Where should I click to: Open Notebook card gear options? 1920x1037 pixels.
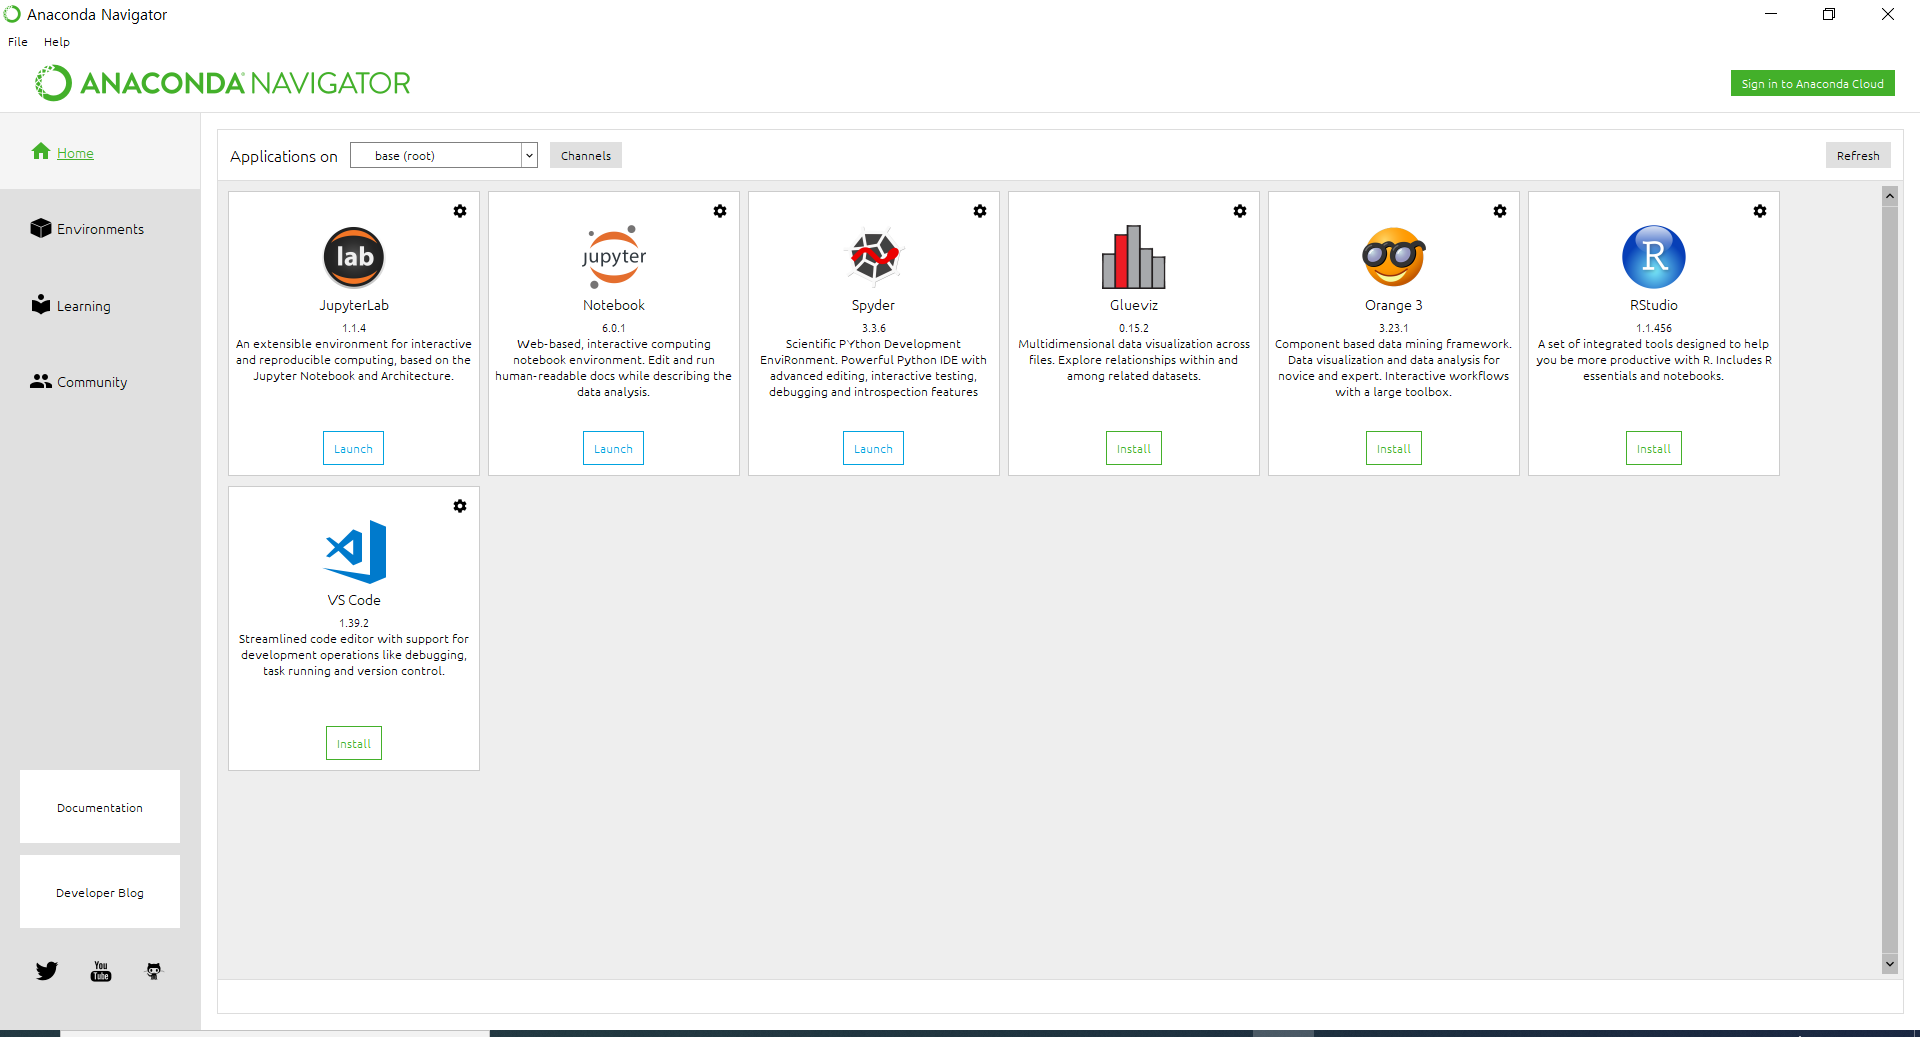[720, 211]
